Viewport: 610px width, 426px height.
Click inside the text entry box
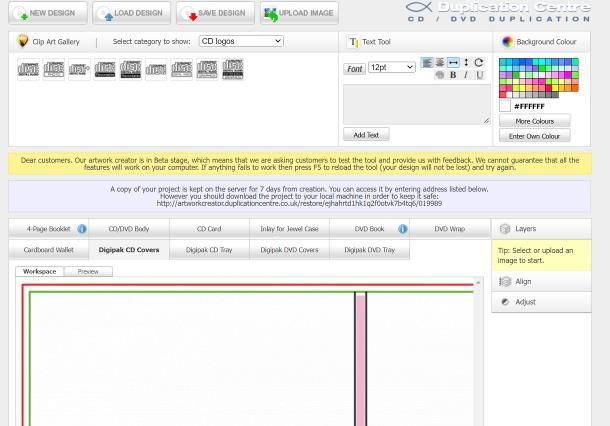pyautogui.click(x=417, y=105)
